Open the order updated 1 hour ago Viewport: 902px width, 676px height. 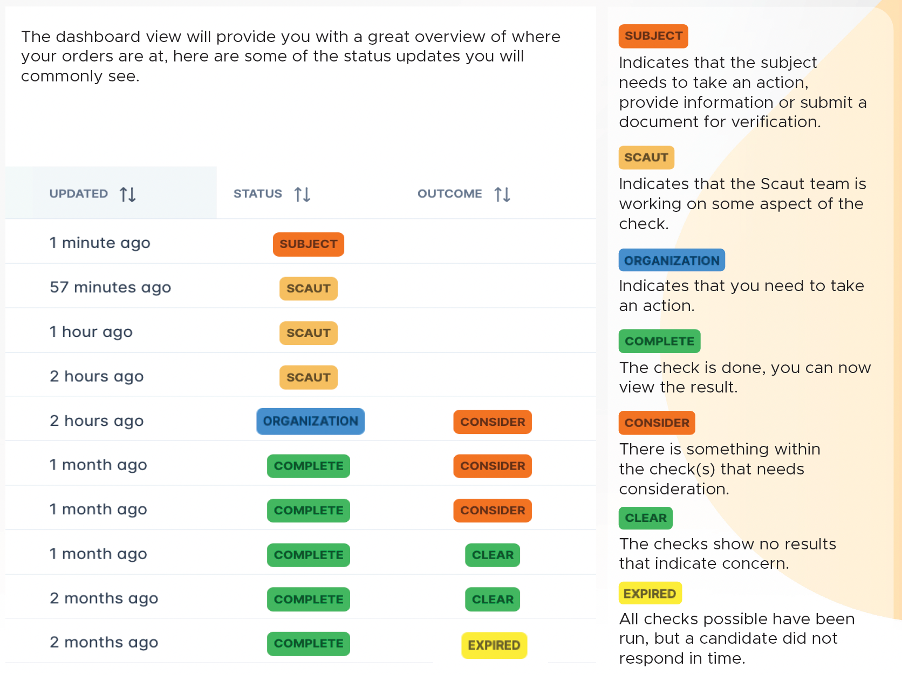(300, 331)
